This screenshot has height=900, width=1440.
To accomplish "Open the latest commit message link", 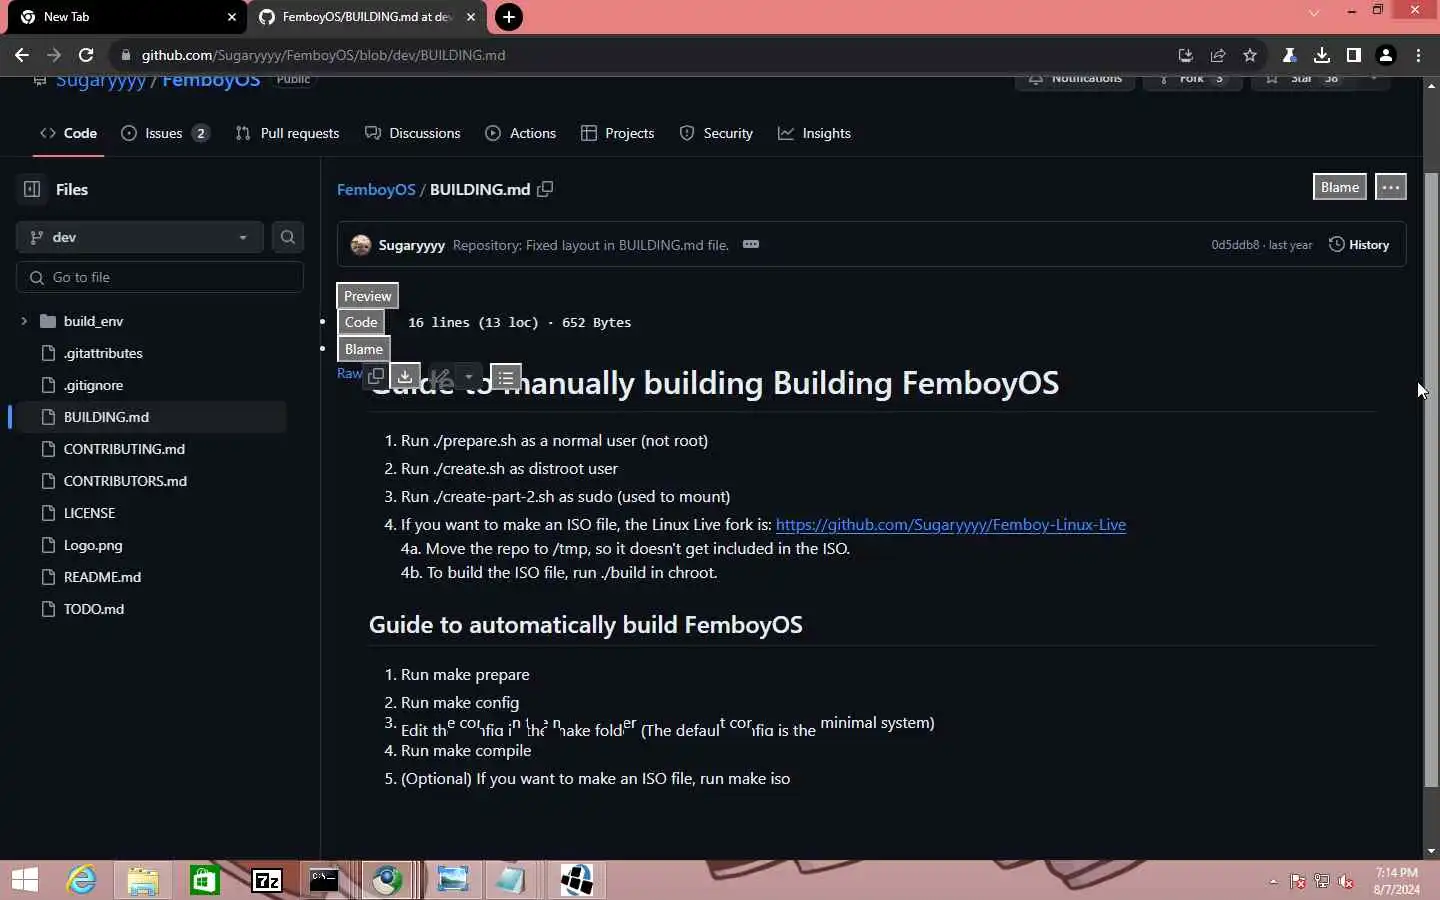I will (590, 245).
